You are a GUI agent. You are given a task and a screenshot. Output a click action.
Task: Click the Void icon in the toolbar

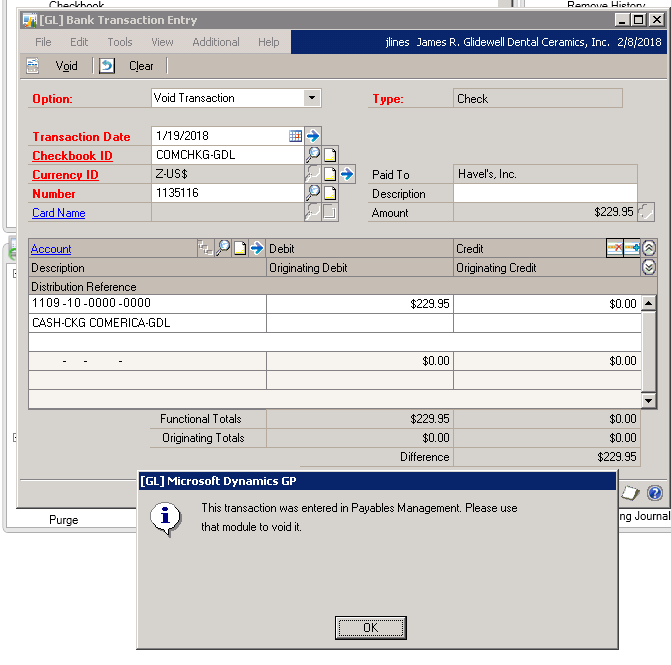point(33,66)
